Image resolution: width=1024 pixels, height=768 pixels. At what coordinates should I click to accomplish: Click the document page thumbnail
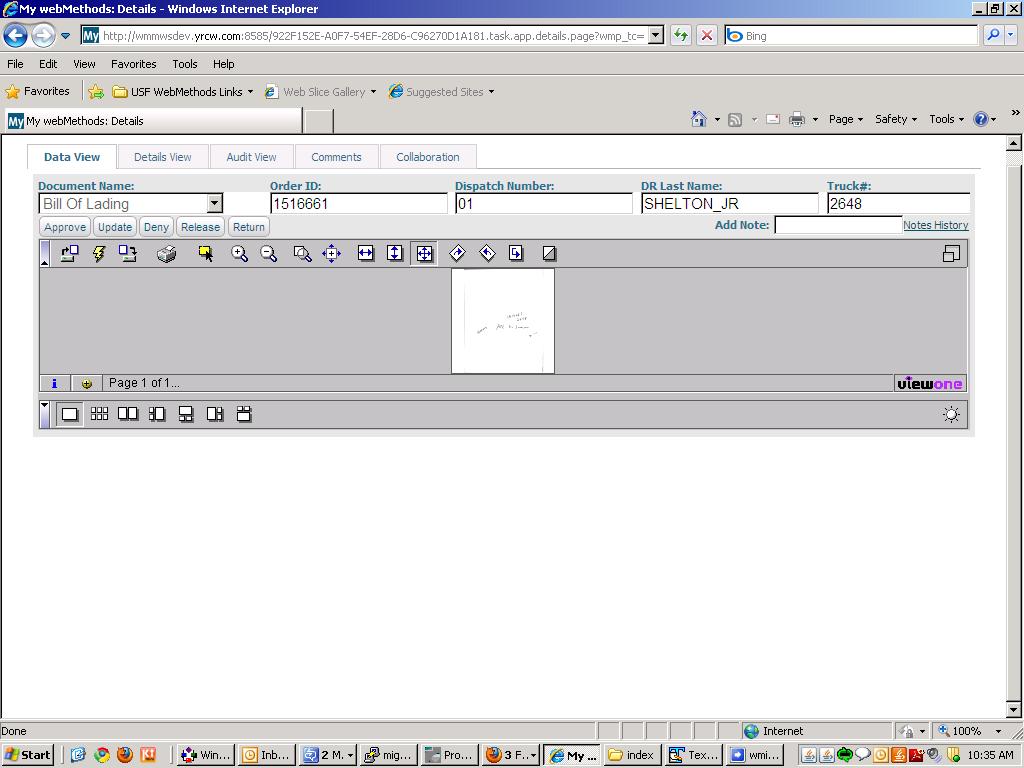503,321
